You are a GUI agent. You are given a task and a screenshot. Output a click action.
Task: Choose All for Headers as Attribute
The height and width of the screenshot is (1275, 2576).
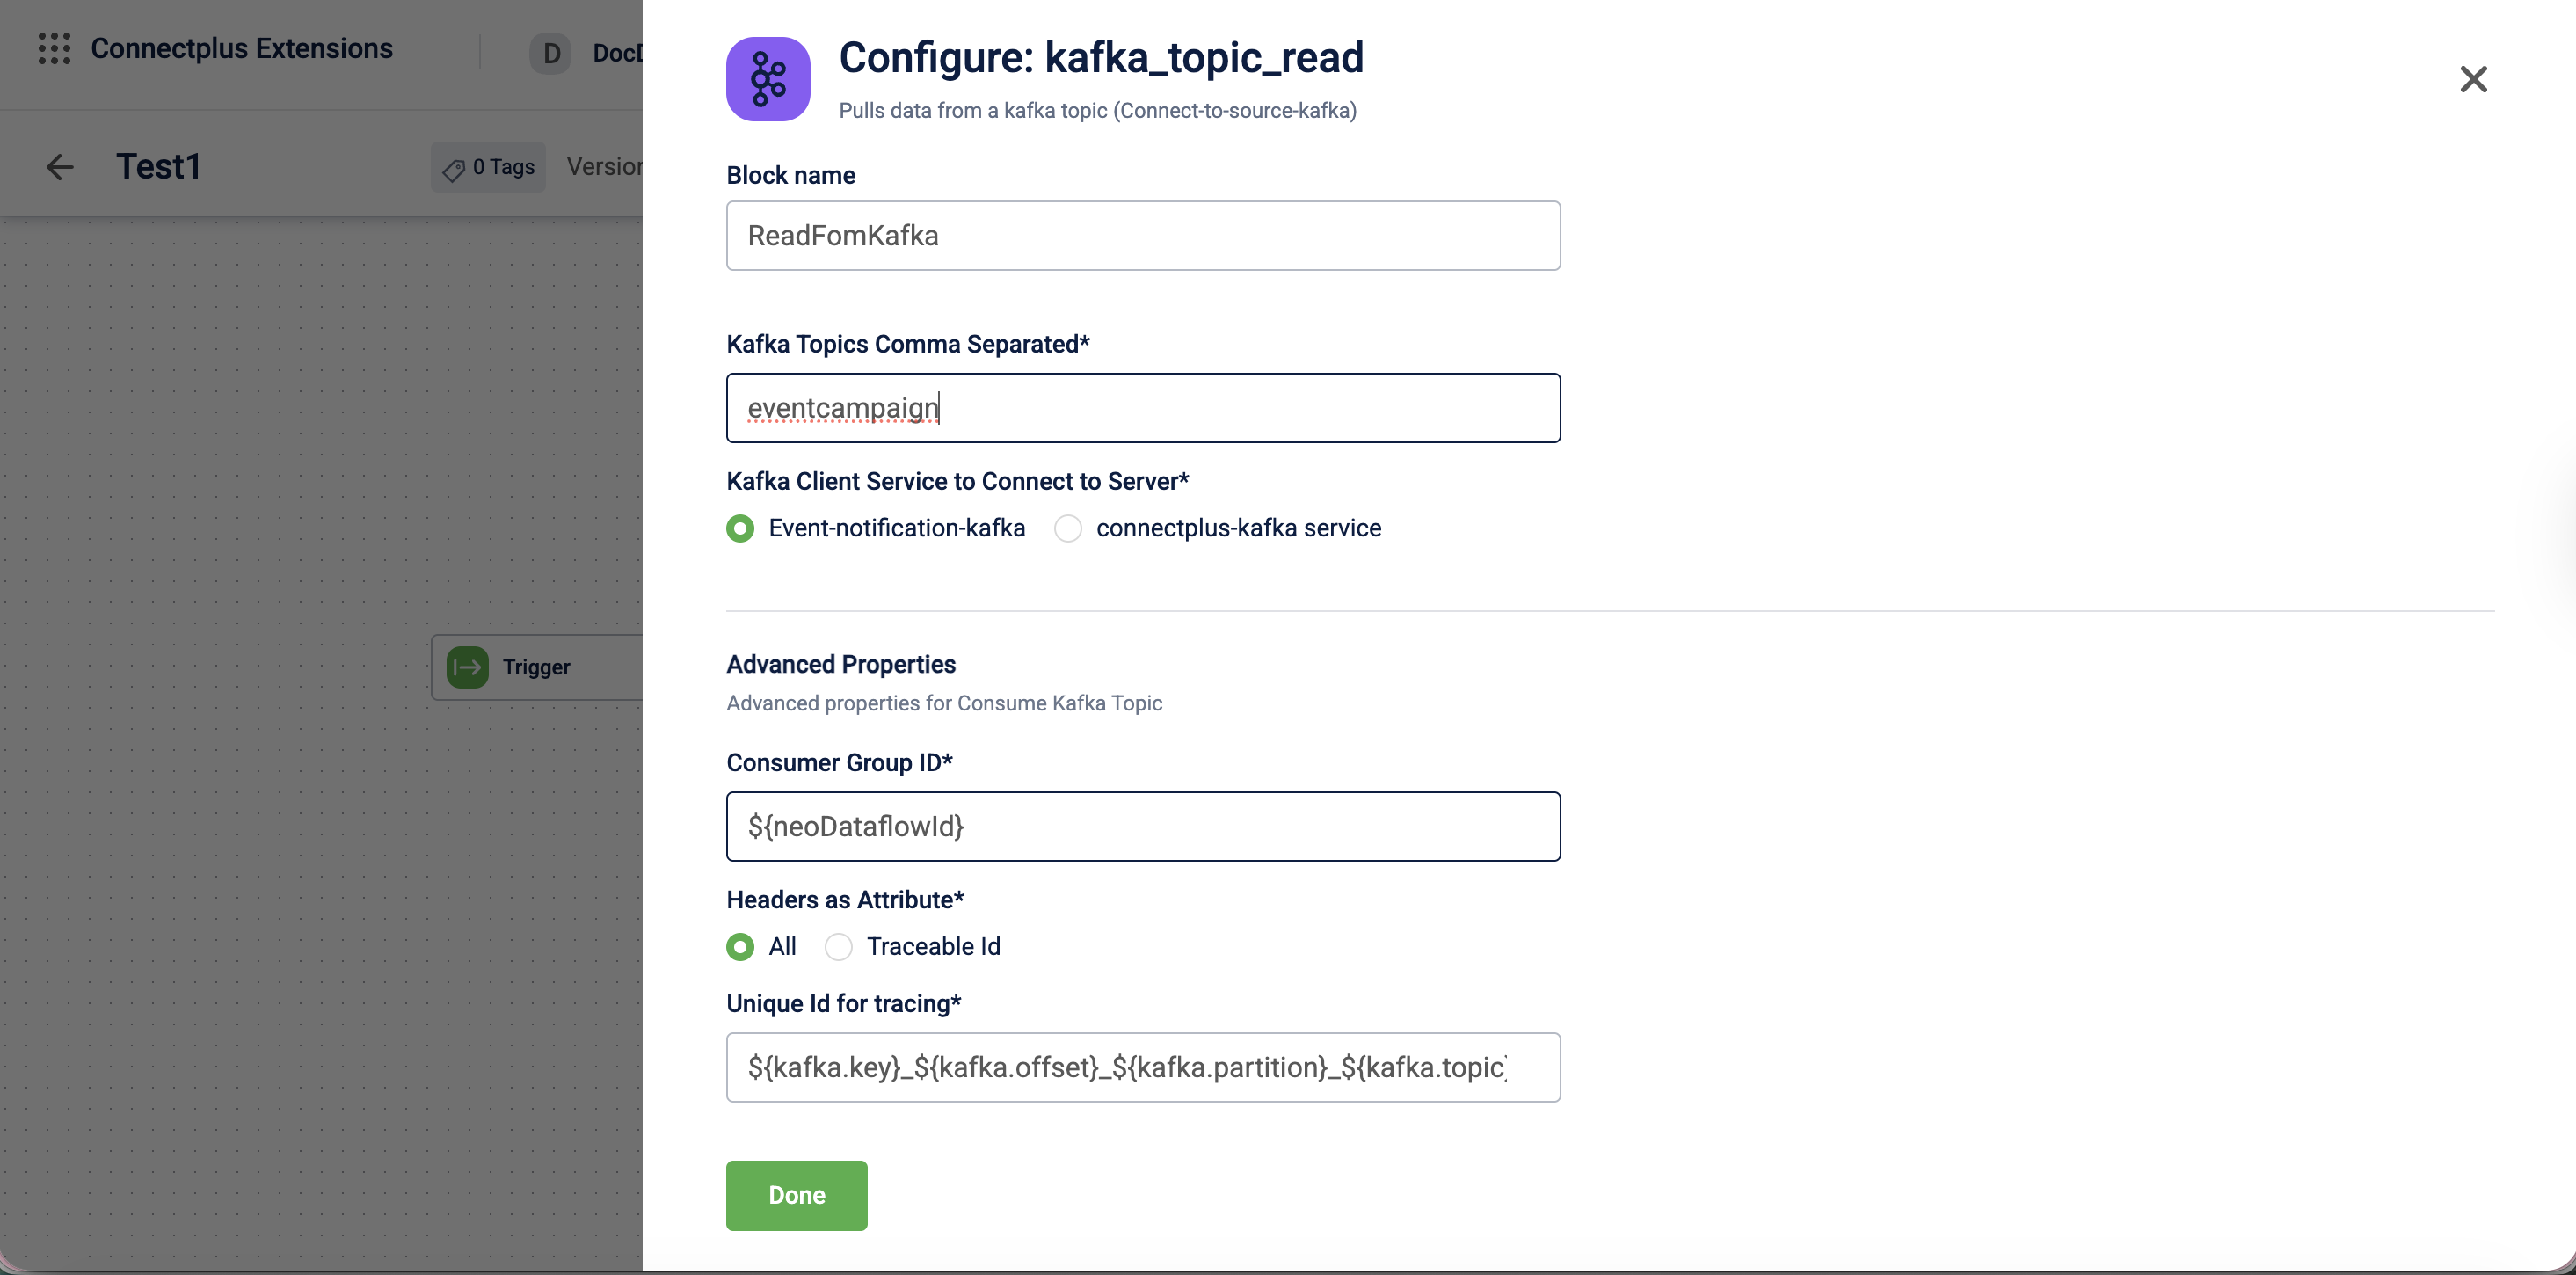click(740, 946)
